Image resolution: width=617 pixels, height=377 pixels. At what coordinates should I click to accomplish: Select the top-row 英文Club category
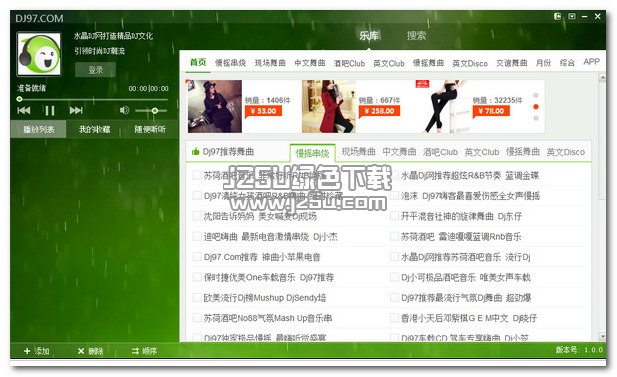coord(389,63)
